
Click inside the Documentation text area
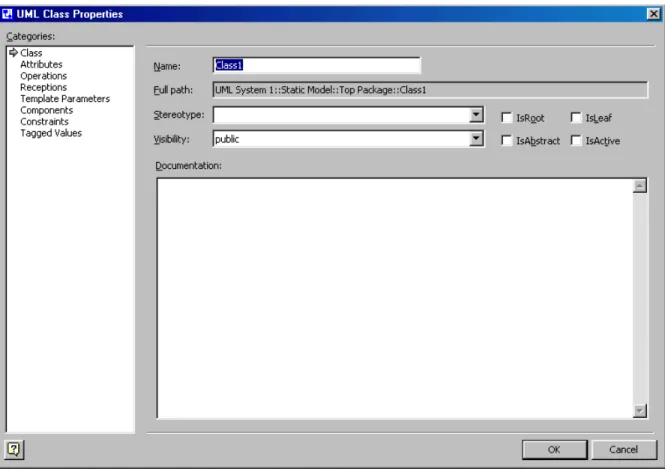tap(394, 298)
